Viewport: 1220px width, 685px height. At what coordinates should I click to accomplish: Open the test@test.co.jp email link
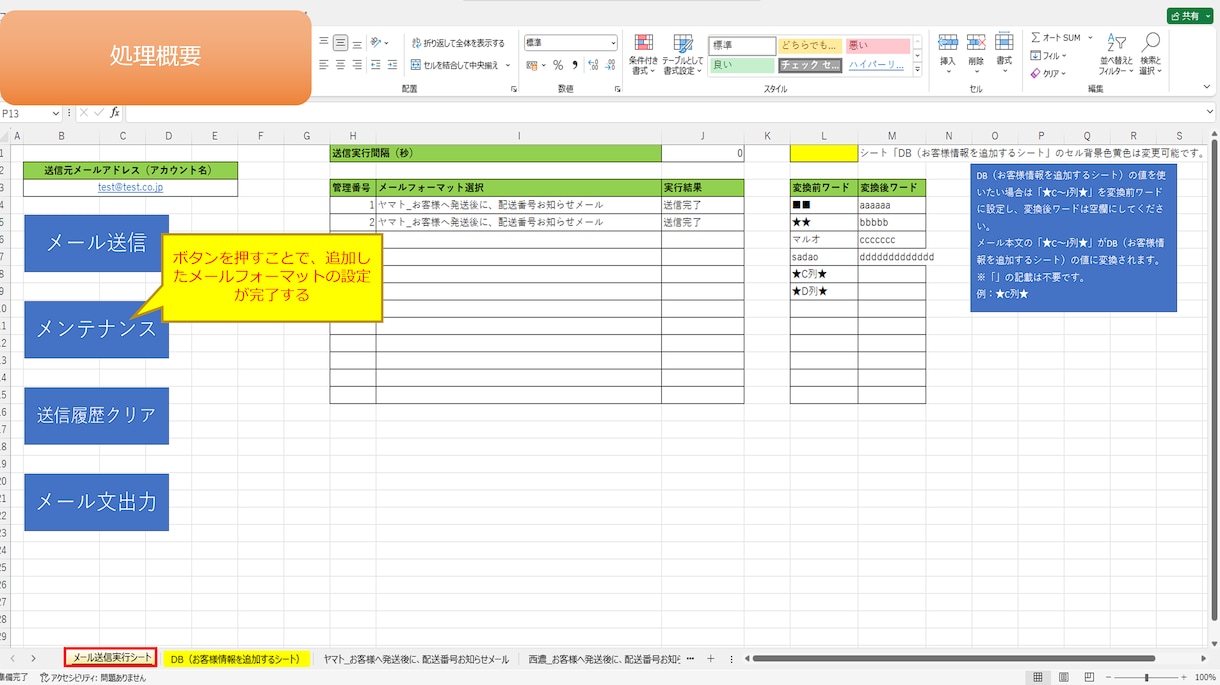pos(130,187)
